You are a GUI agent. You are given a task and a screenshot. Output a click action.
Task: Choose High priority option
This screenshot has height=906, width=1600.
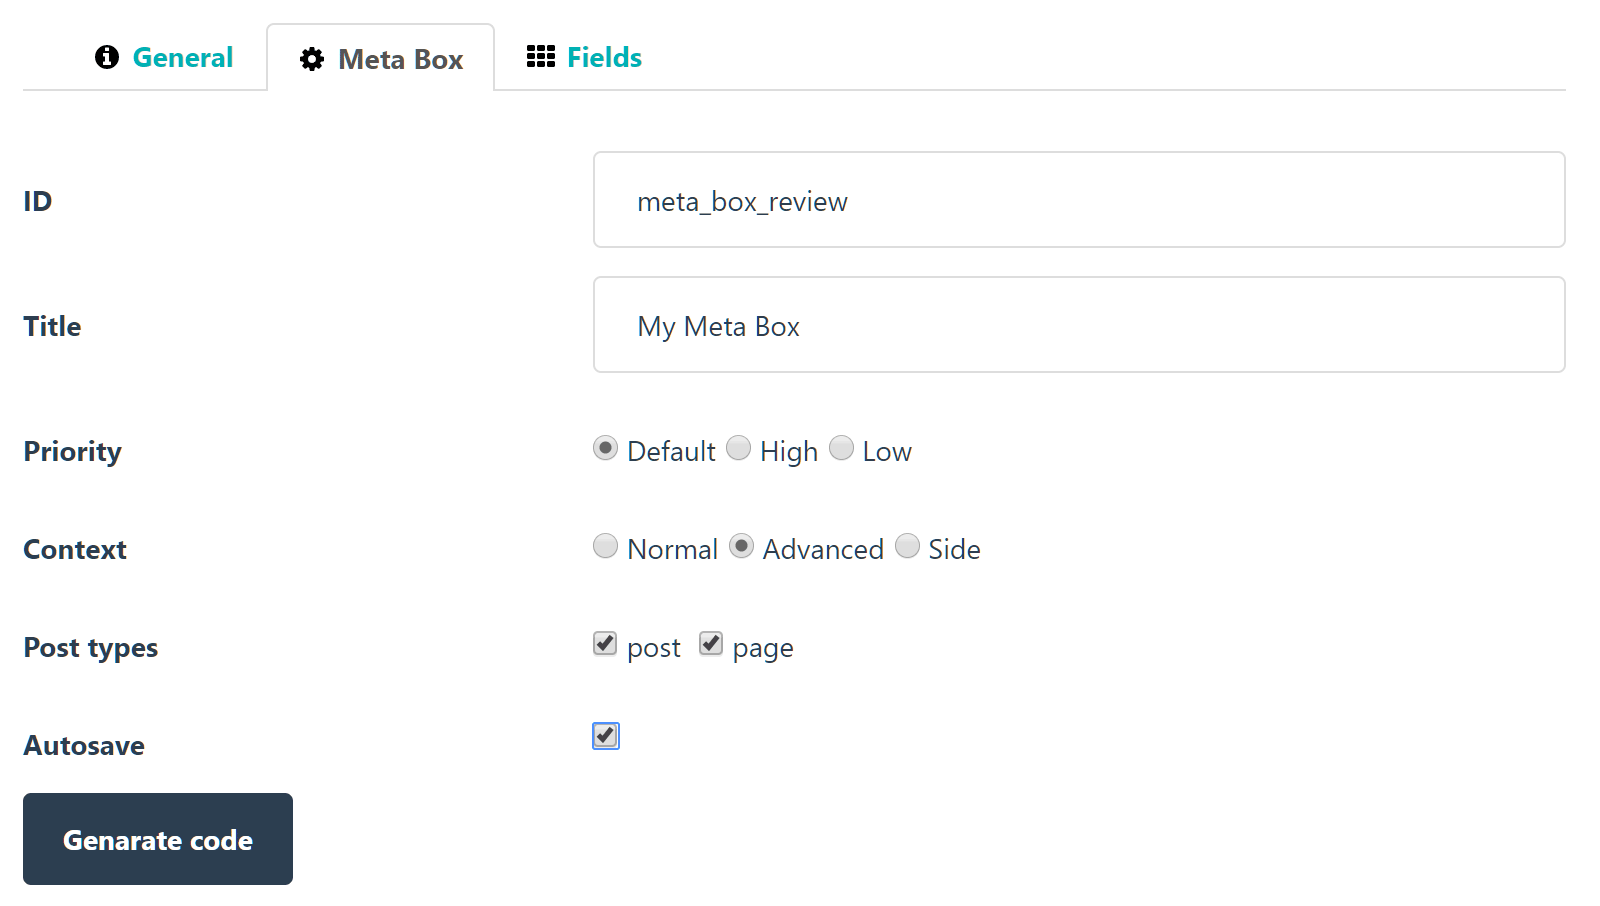tap(738, 448)
